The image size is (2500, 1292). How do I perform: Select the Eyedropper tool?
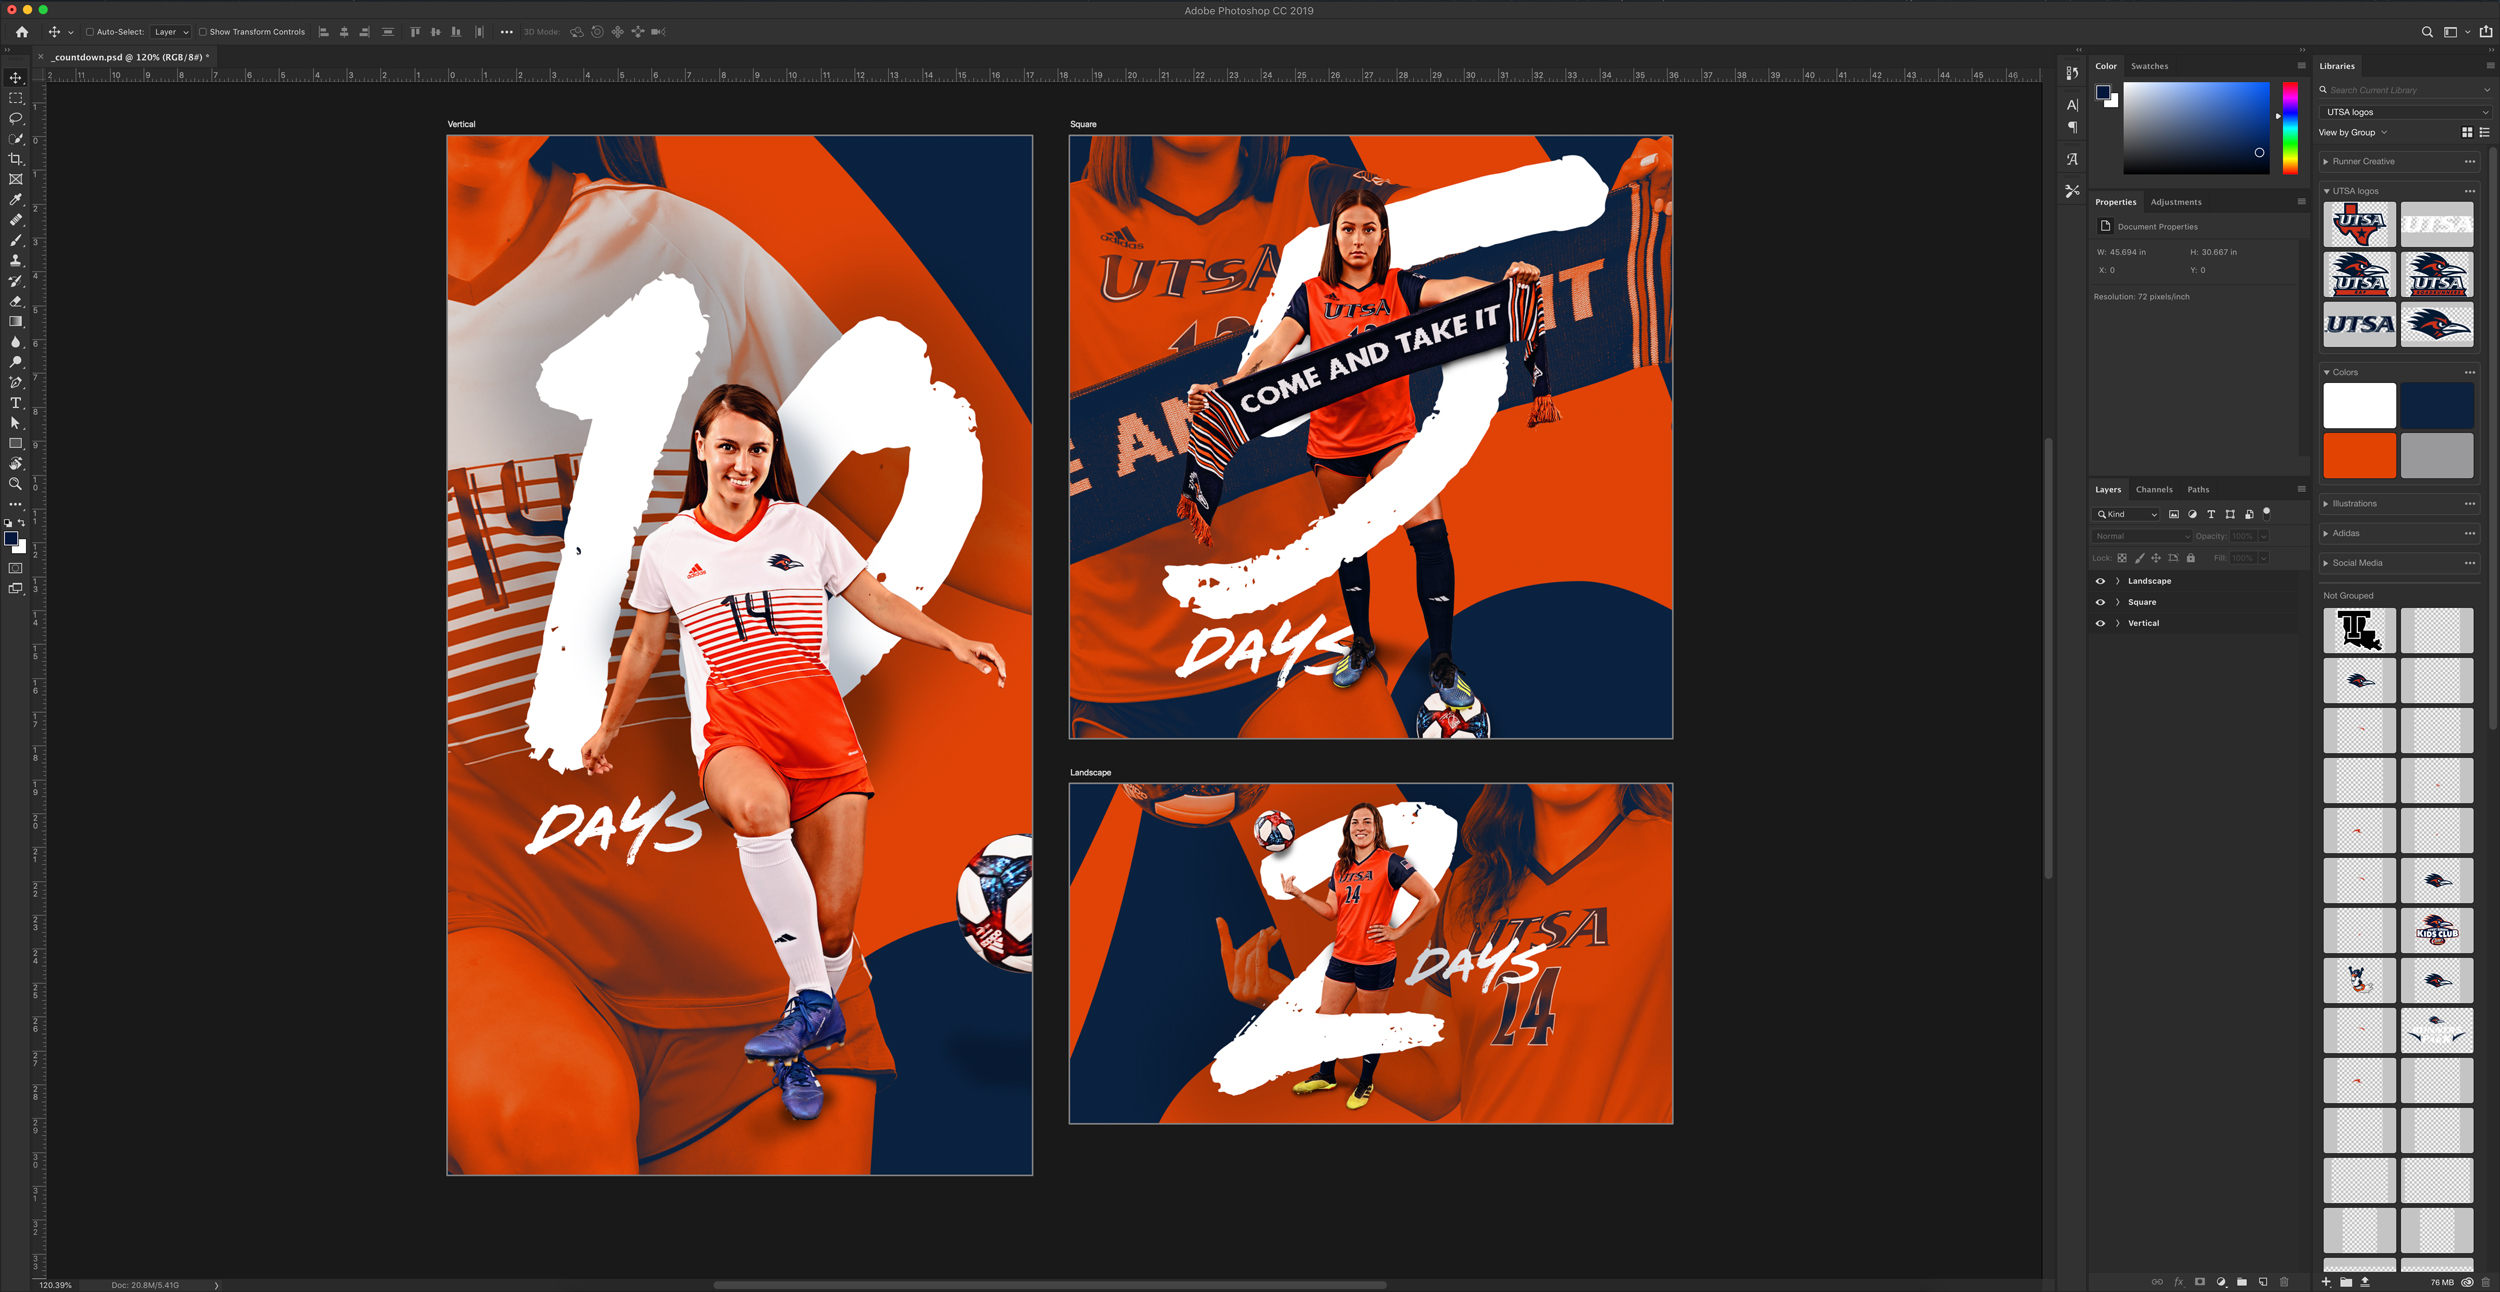click(16, 200)
